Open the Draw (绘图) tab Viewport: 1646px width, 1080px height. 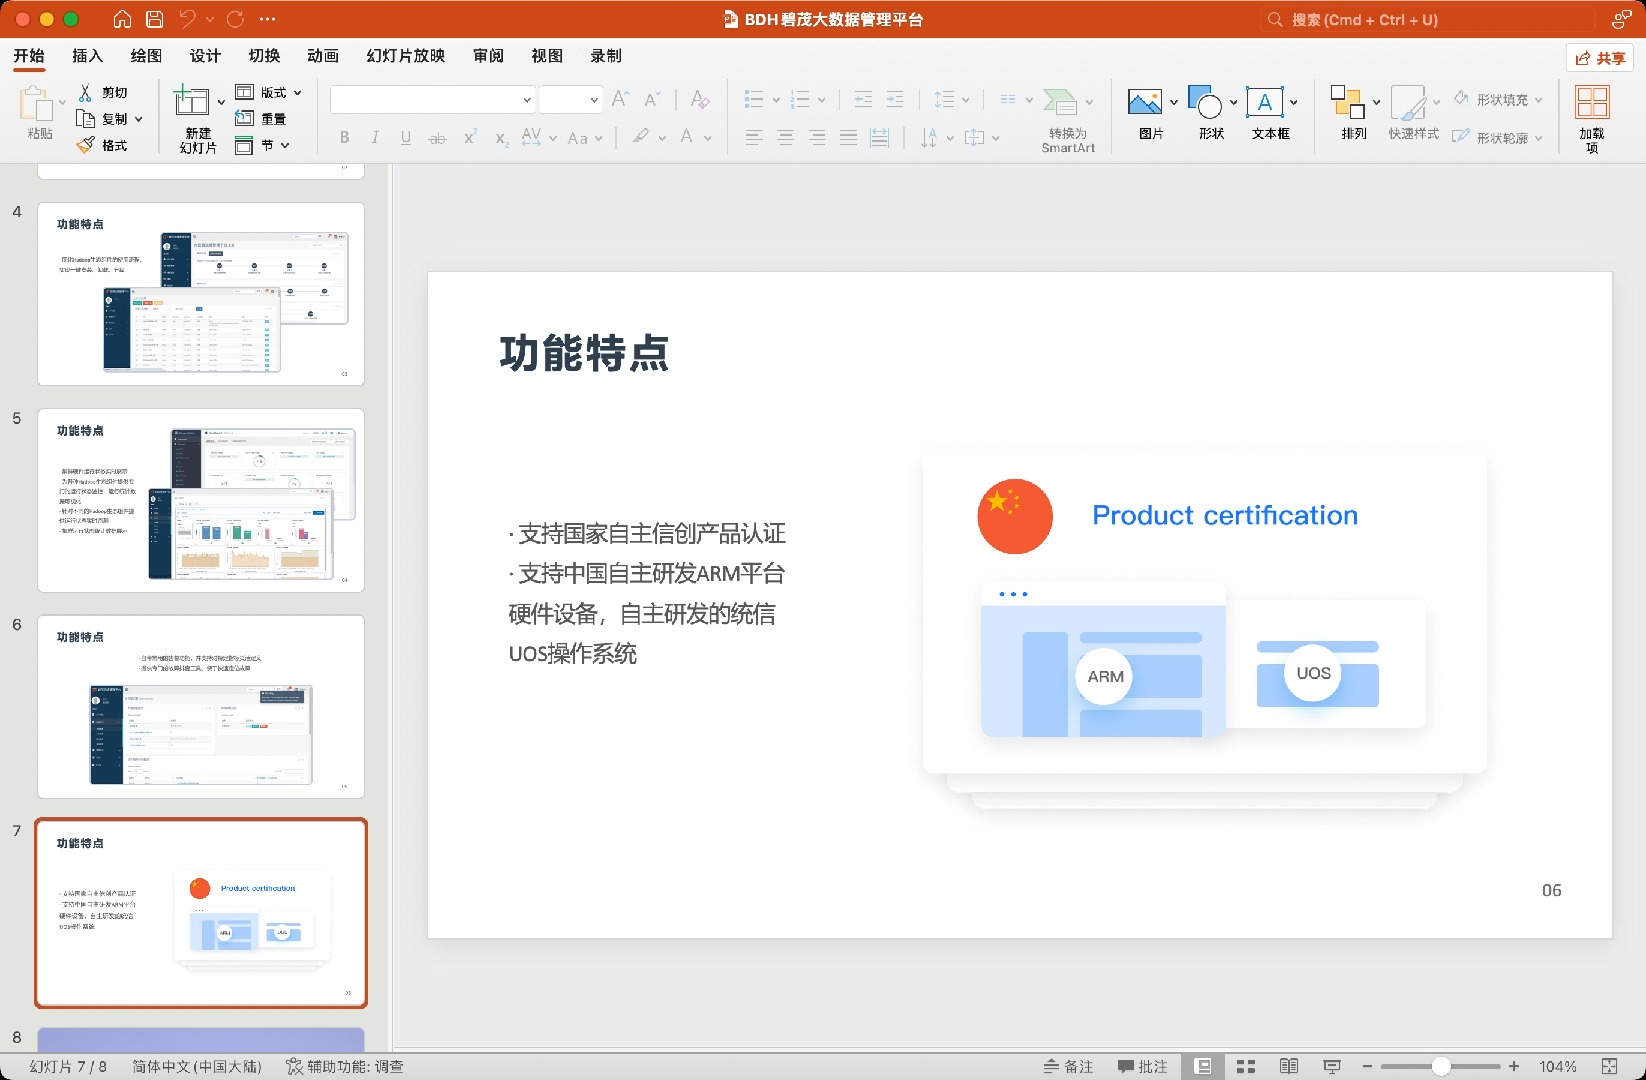[x=146, y=56]
